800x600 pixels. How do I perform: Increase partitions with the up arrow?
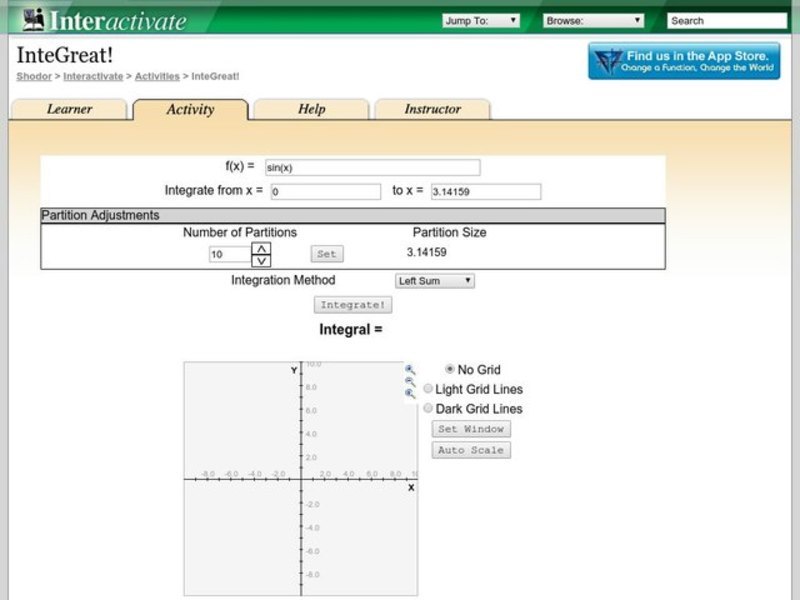click(x=260, y=248)
